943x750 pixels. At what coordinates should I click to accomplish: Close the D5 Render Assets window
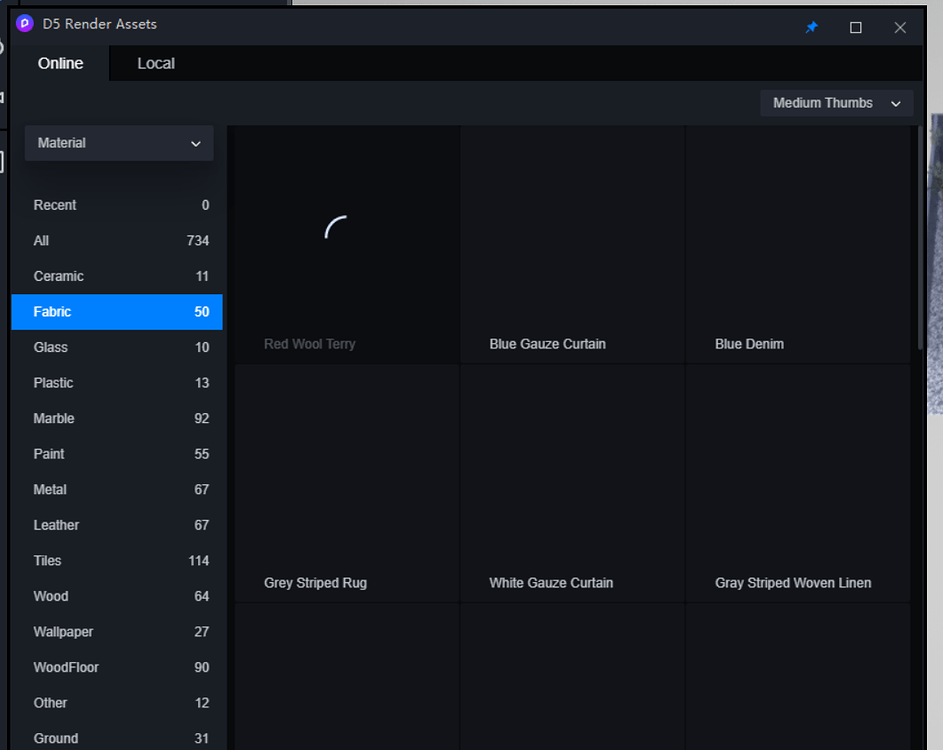900,28
